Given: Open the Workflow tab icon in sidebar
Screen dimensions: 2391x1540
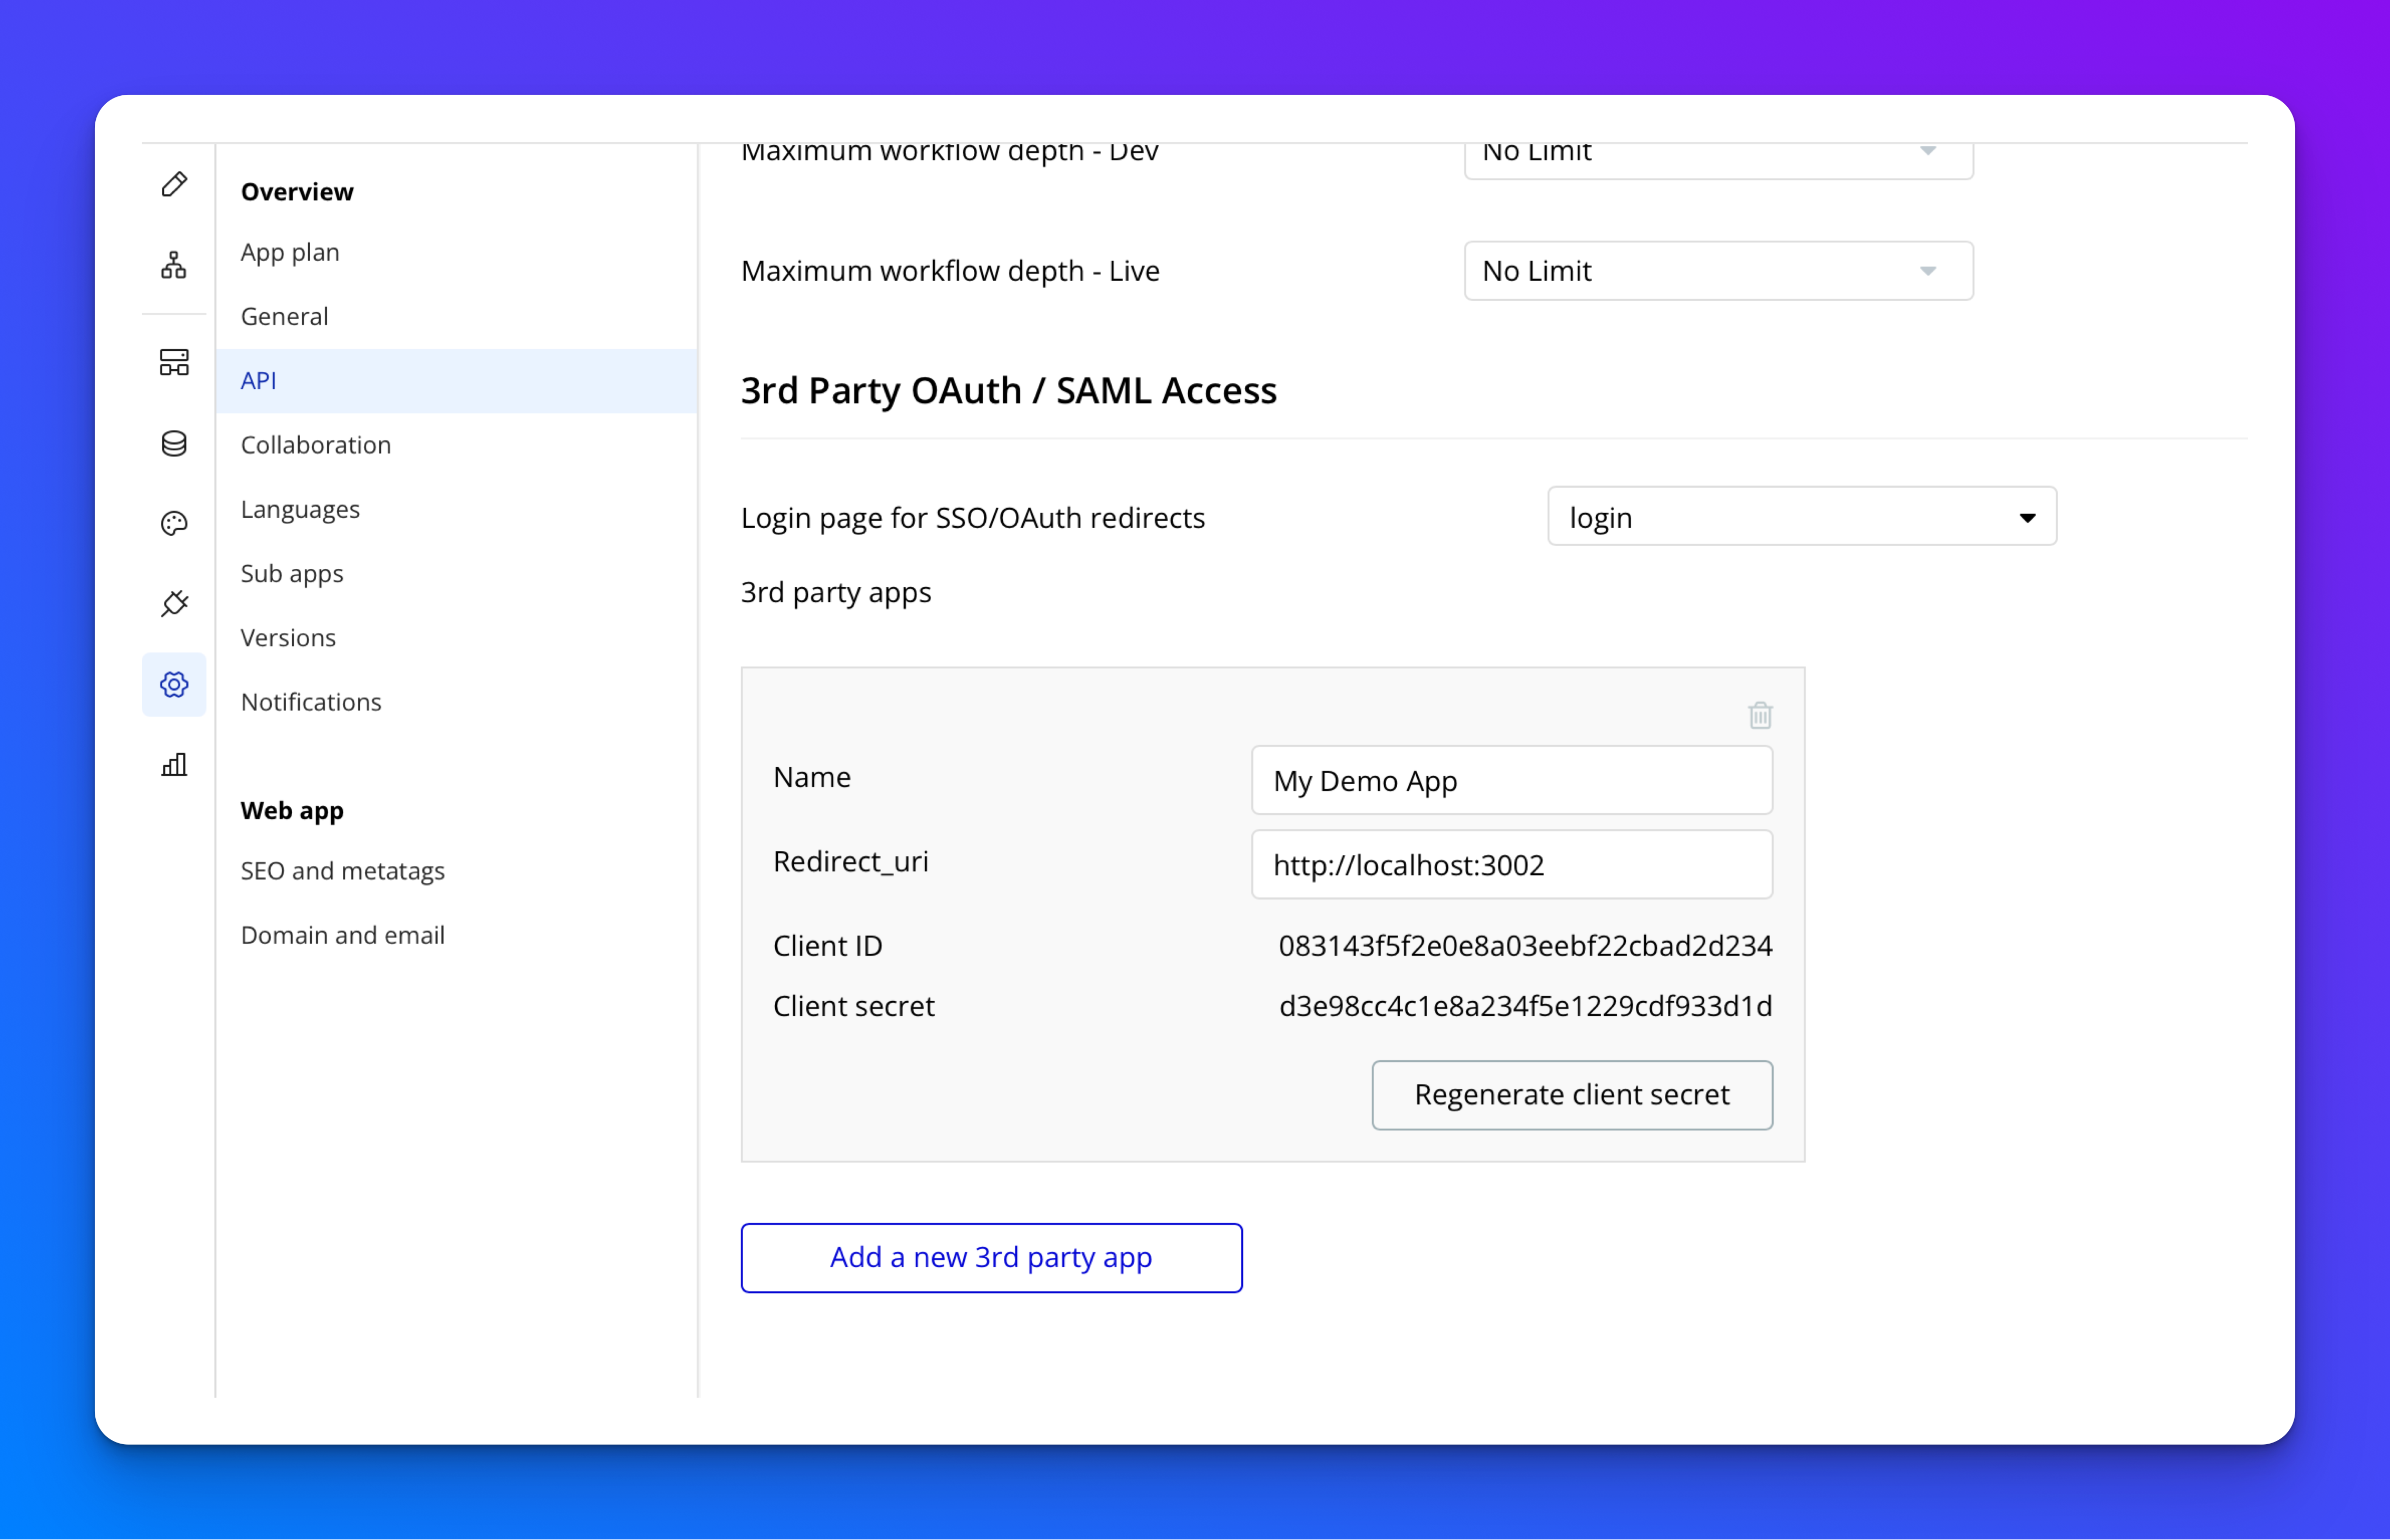Looking at the screenshot, I should click(x=174, y=265).
